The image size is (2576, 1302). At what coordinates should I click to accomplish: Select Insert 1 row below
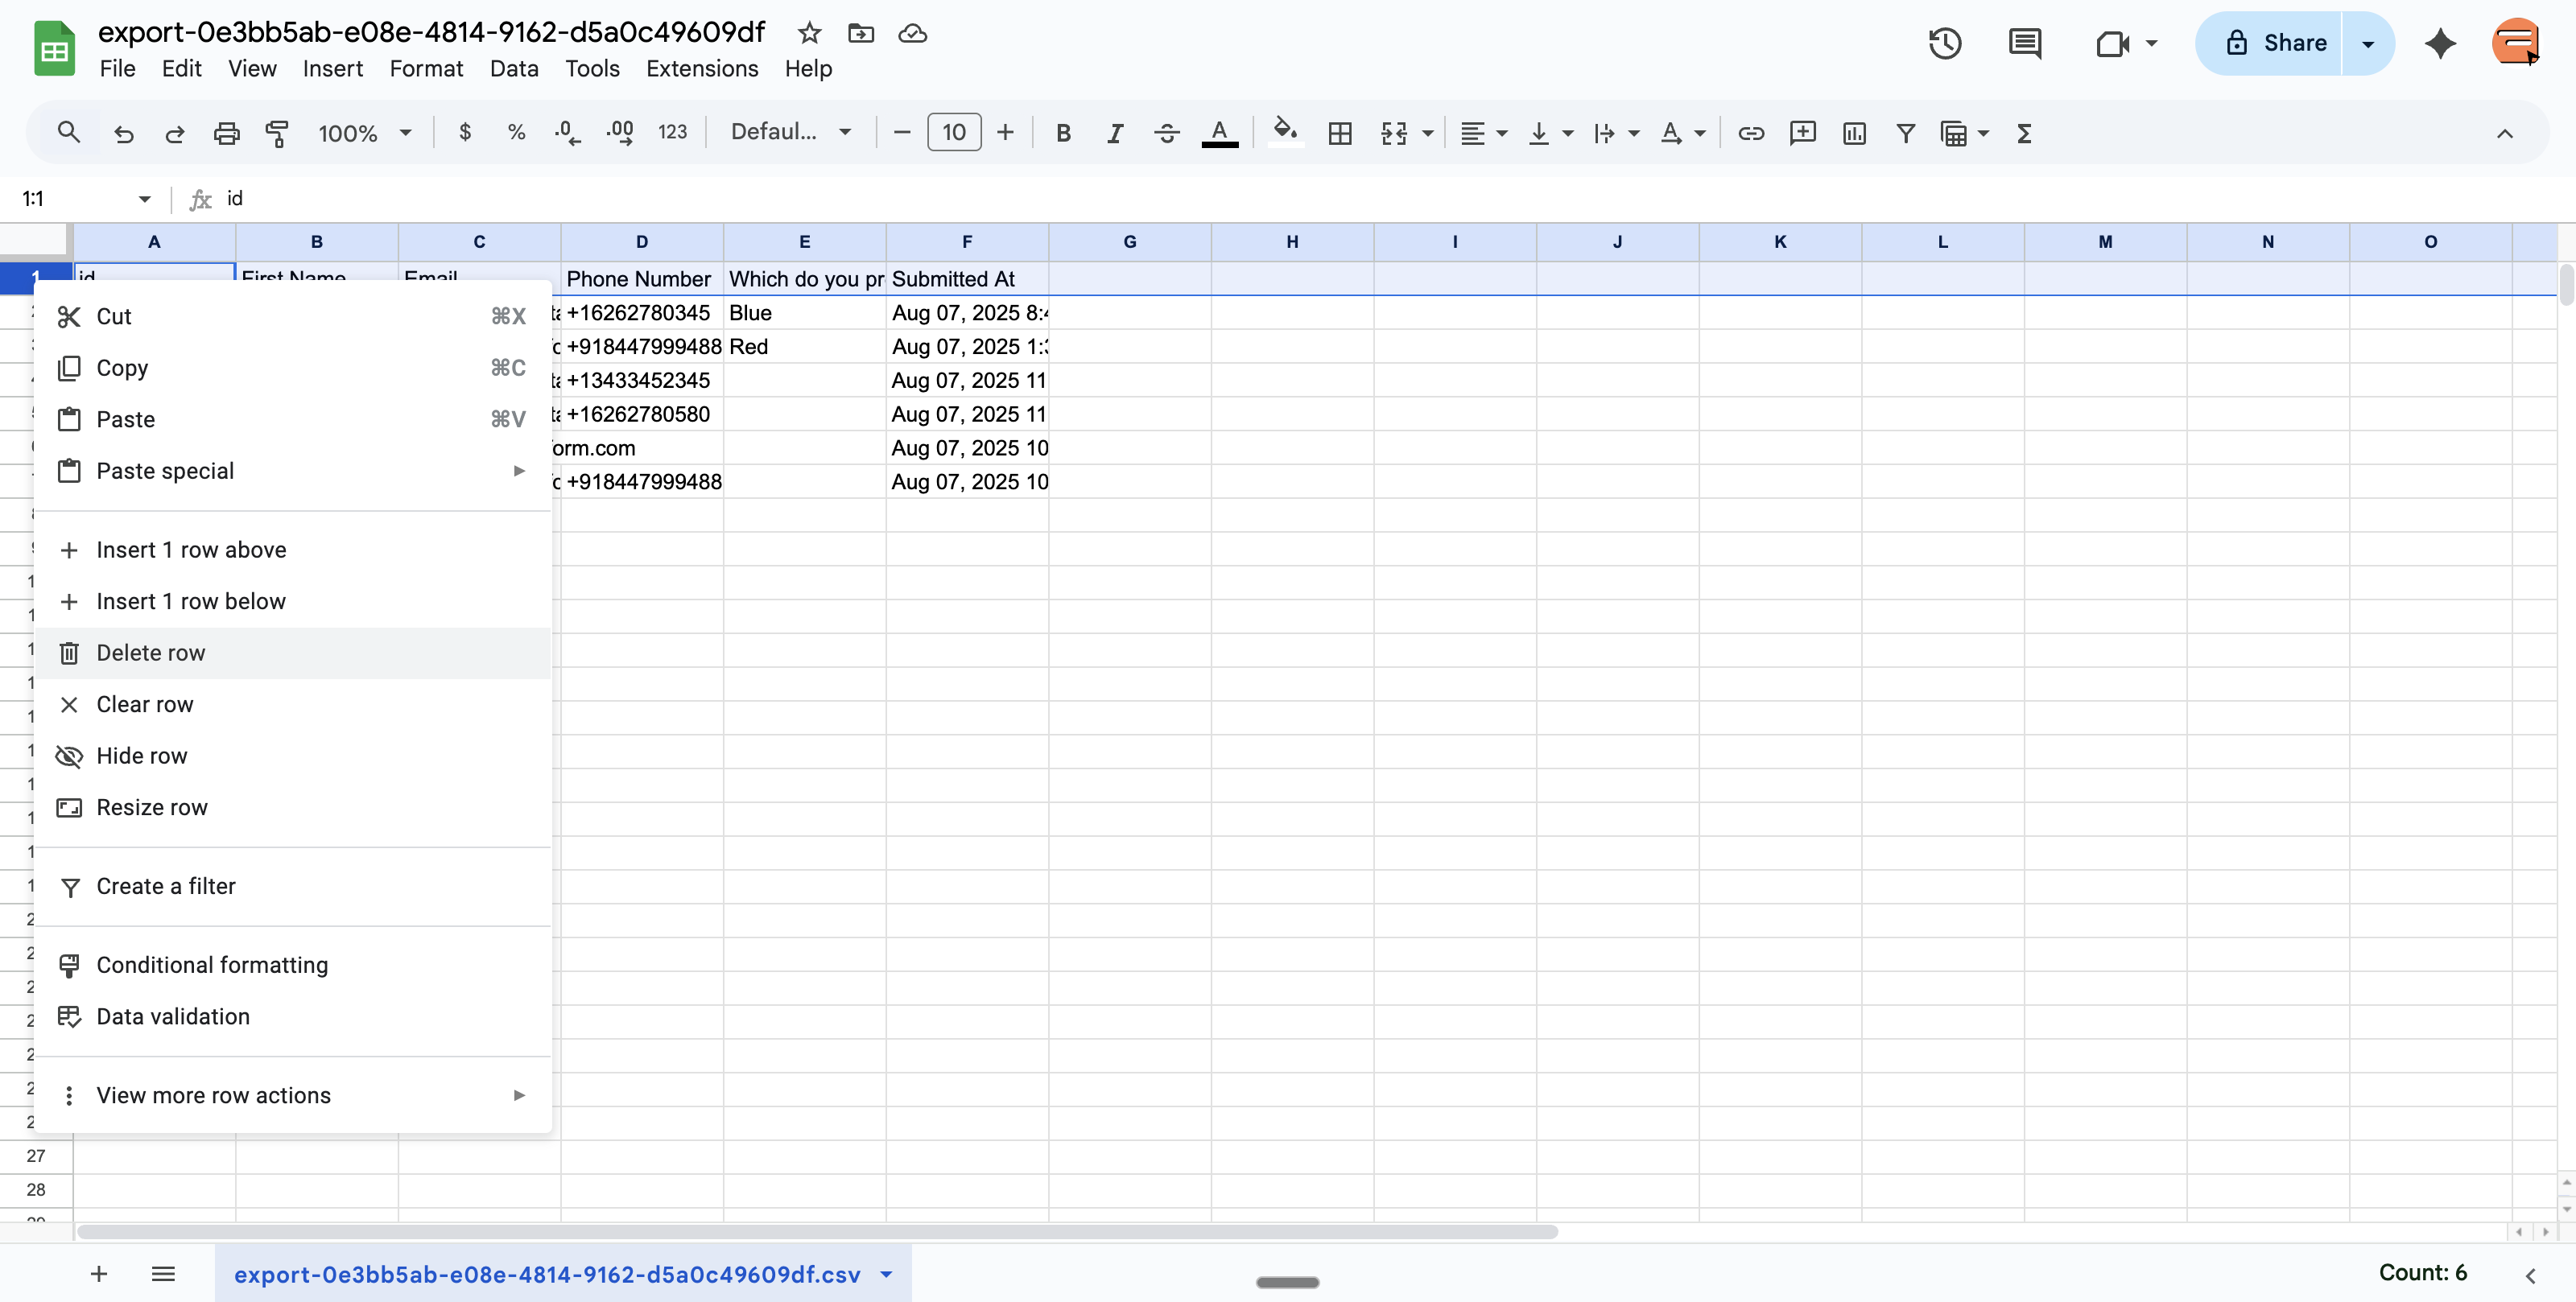pyautogui.click(x=292, y=601)
